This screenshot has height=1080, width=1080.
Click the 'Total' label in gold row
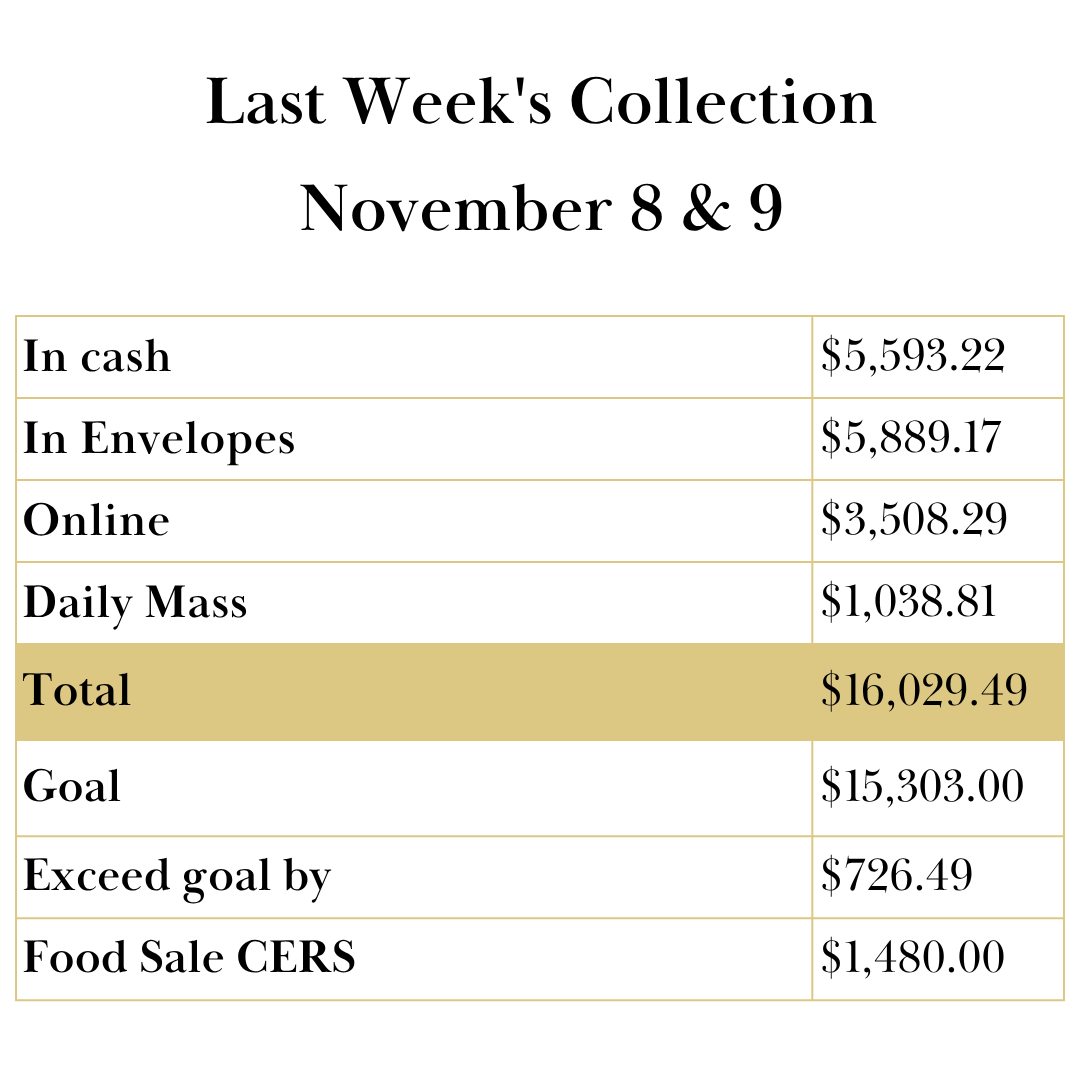[77, 691]
